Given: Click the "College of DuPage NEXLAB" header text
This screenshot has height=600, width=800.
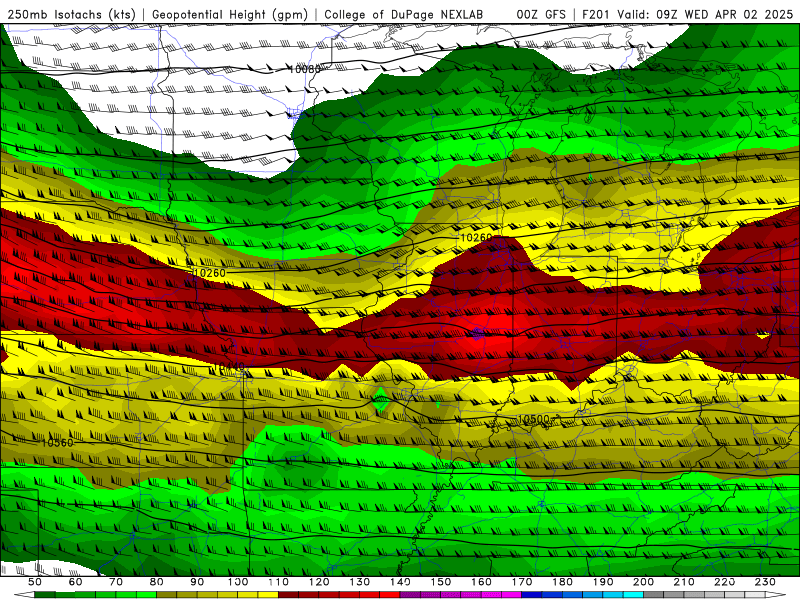Looking at the screenshot, I should click(x=404, y=15).
